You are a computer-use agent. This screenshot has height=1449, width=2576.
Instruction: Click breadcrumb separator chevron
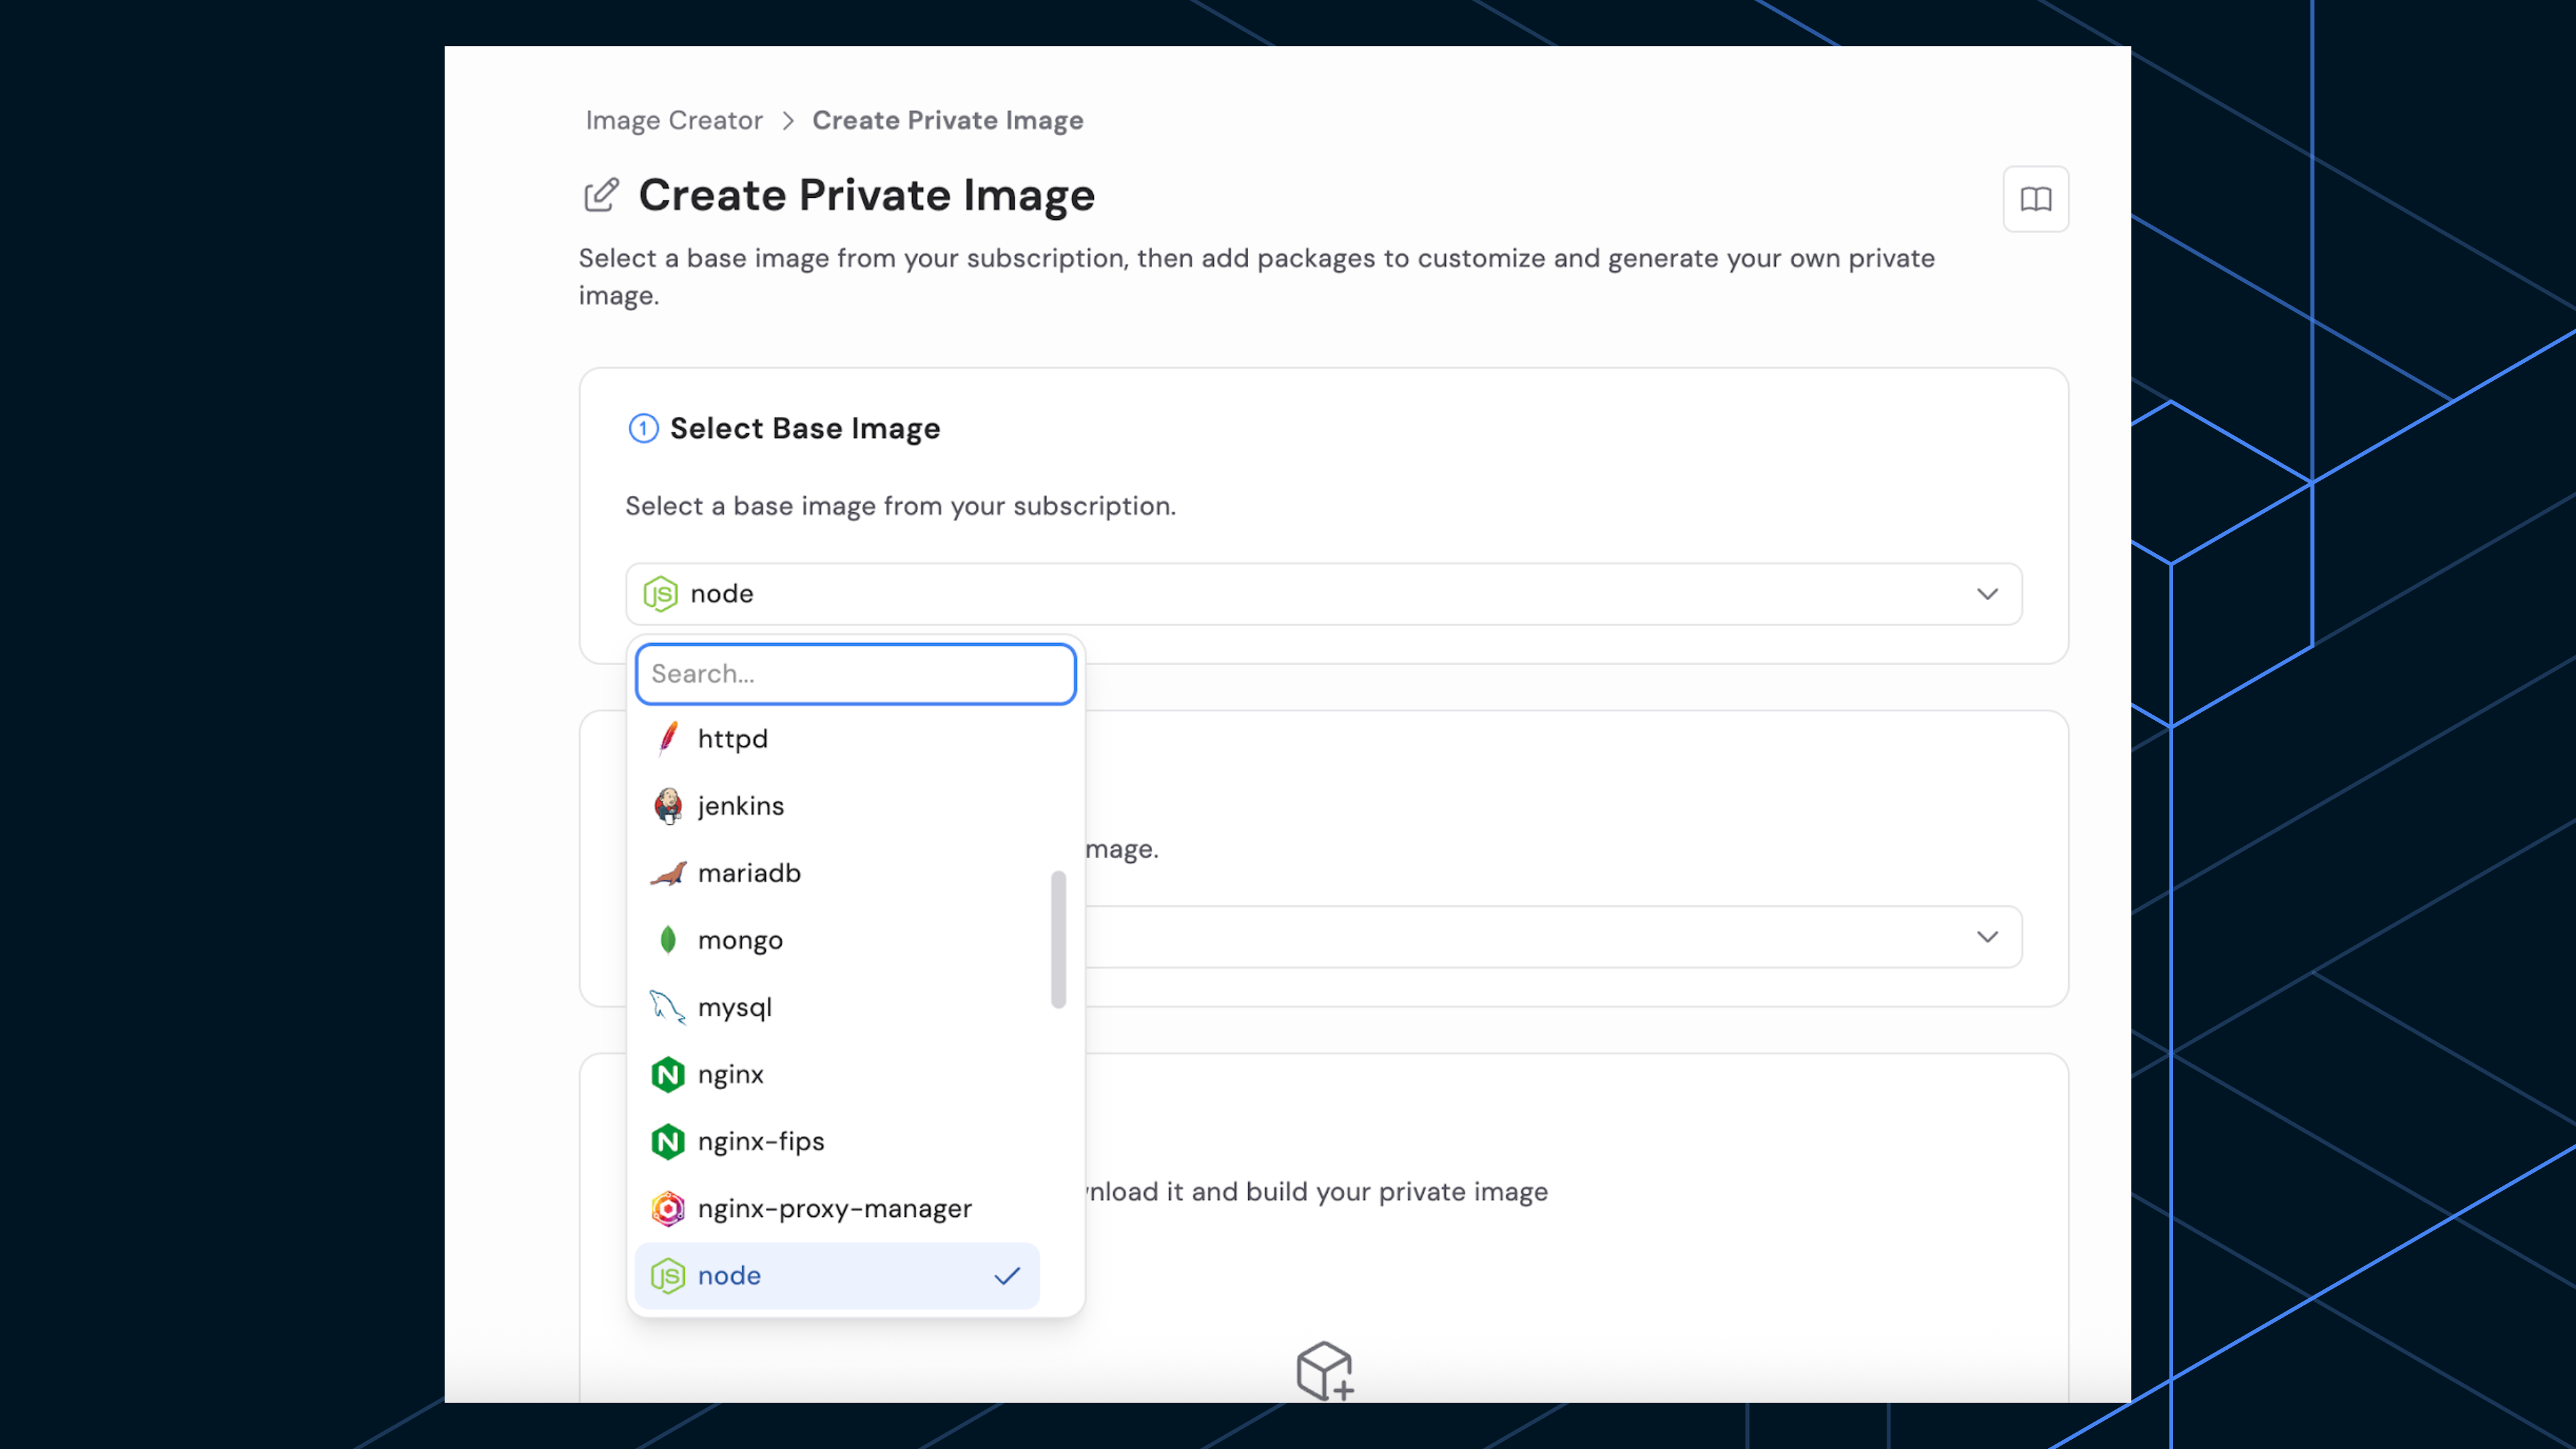click(788, 121)
